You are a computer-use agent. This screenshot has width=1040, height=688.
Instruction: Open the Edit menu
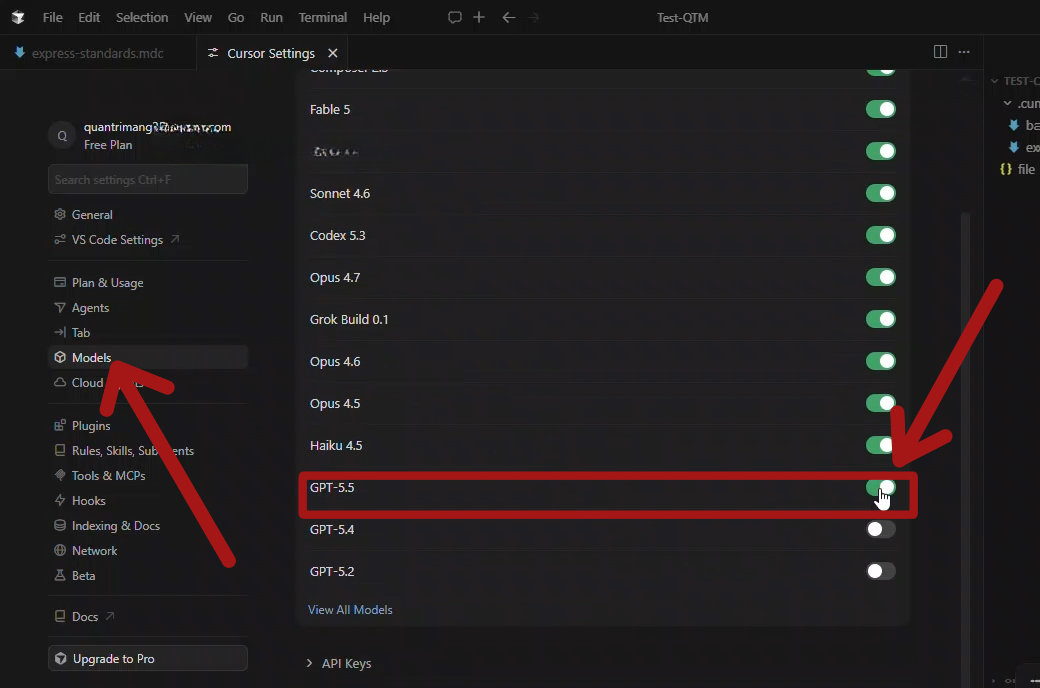click(89, 17)
